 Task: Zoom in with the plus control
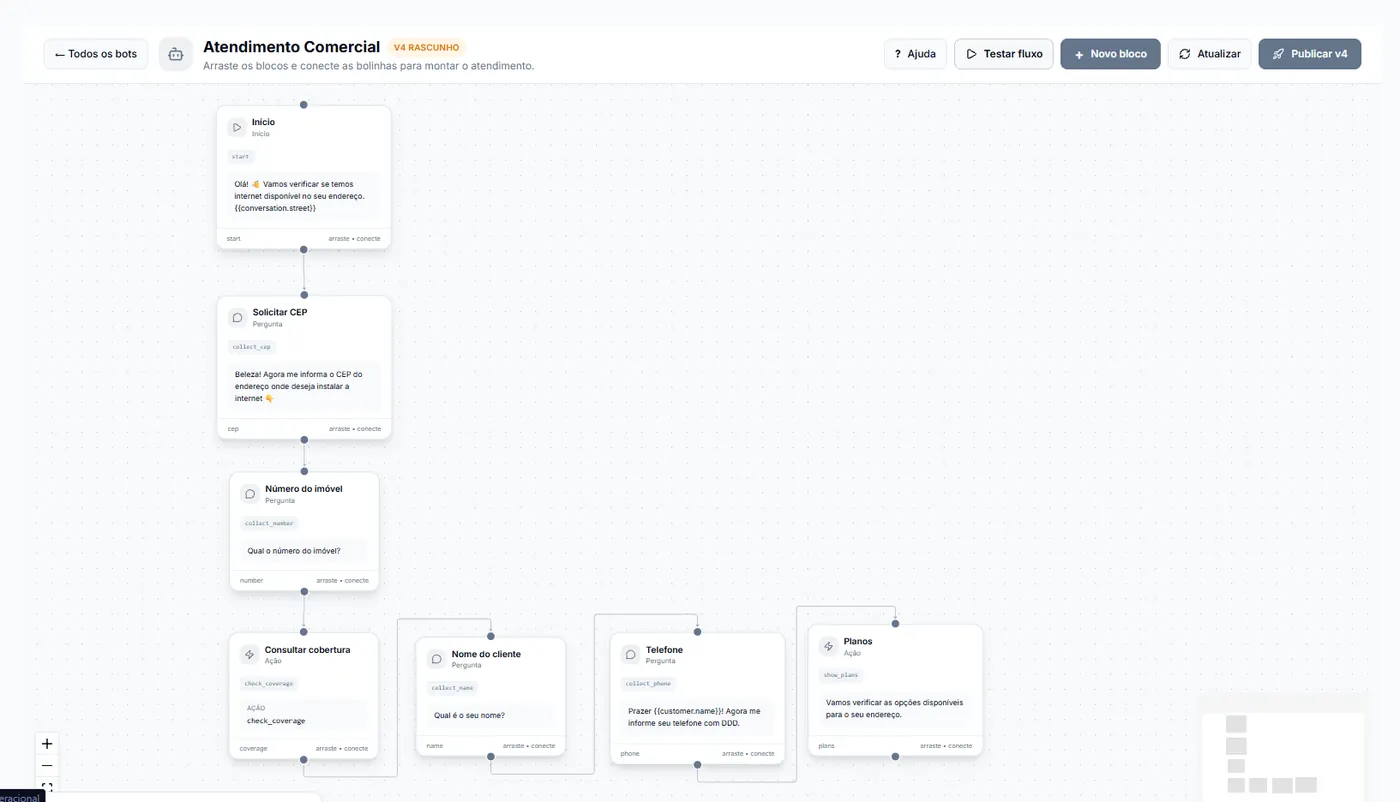coord(47,744)
